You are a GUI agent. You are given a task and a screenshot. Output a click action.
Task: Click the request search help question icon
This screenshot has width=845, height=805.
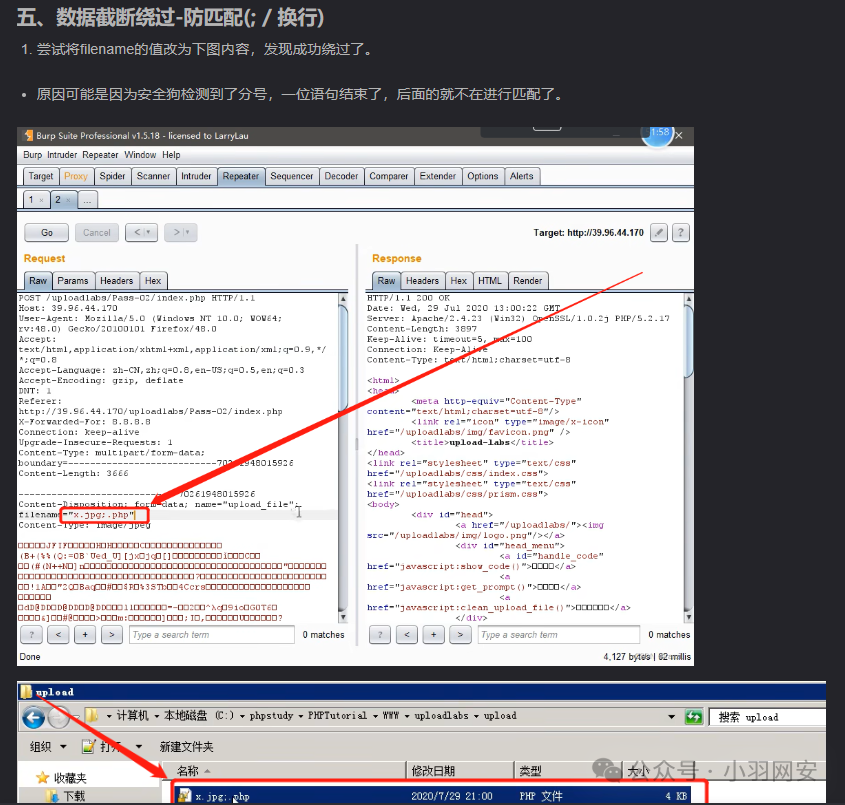tap(32, 635)
